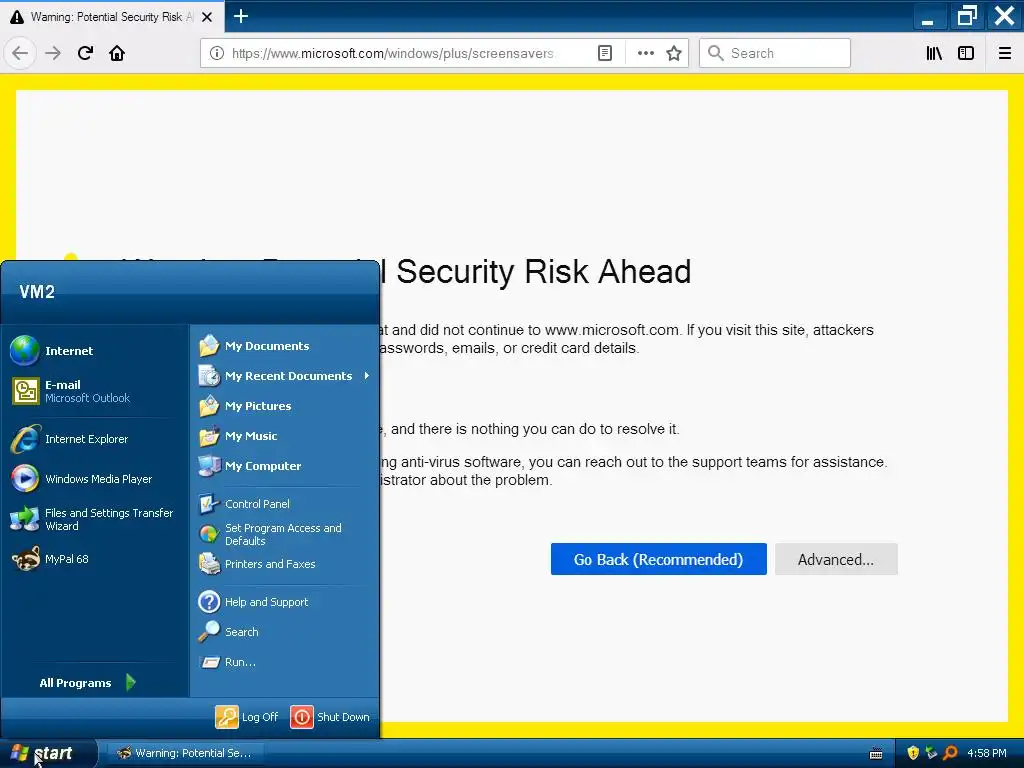Close the Warning: Potential Security Risk tab
Viewport: 1024px width, 768px height.
(207, 17)
